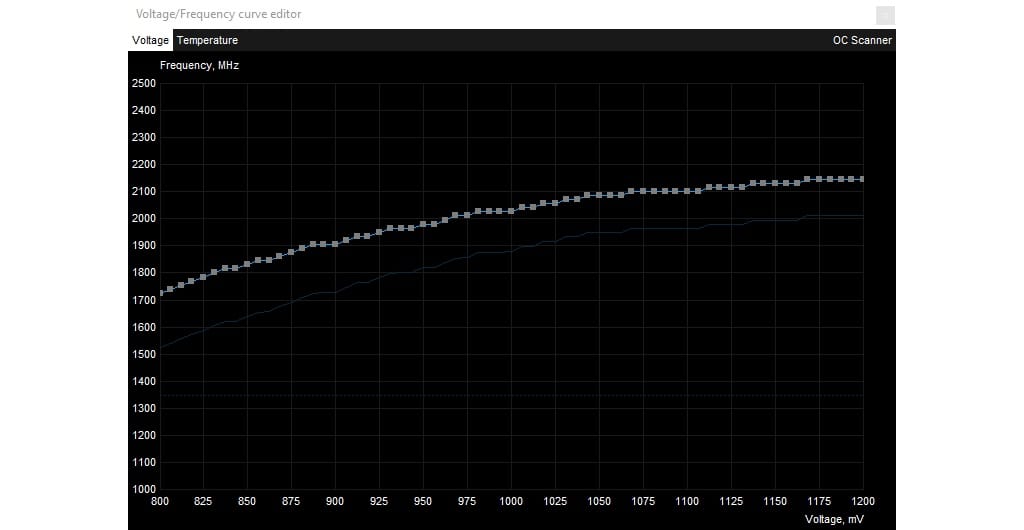This screenshot has height=530, width=1024.
Task: Click the 900 label on voltage axis
Action: click(x=335, y=501)
